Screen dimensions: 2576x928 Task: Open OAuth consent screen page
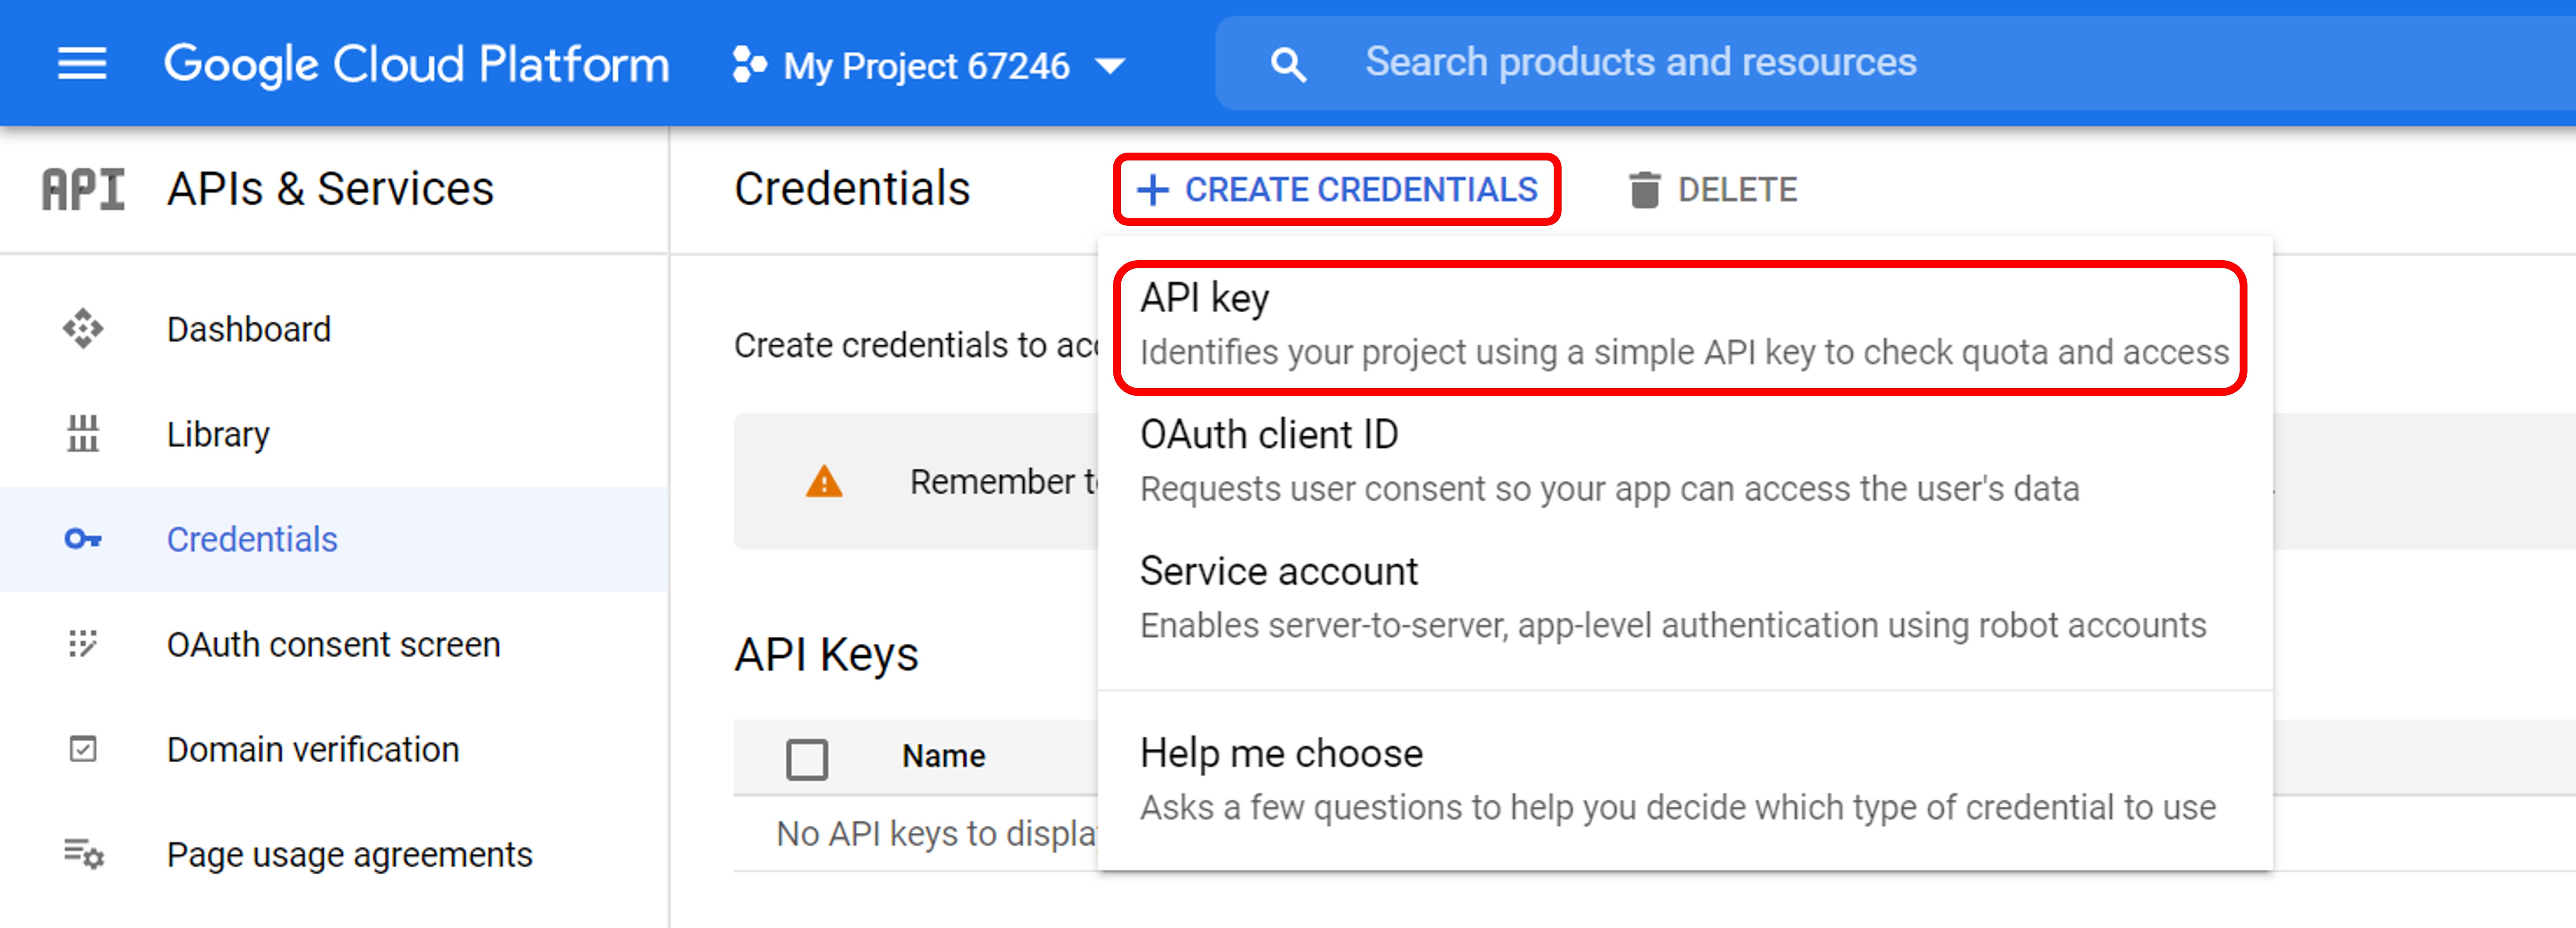coord(334,644)
